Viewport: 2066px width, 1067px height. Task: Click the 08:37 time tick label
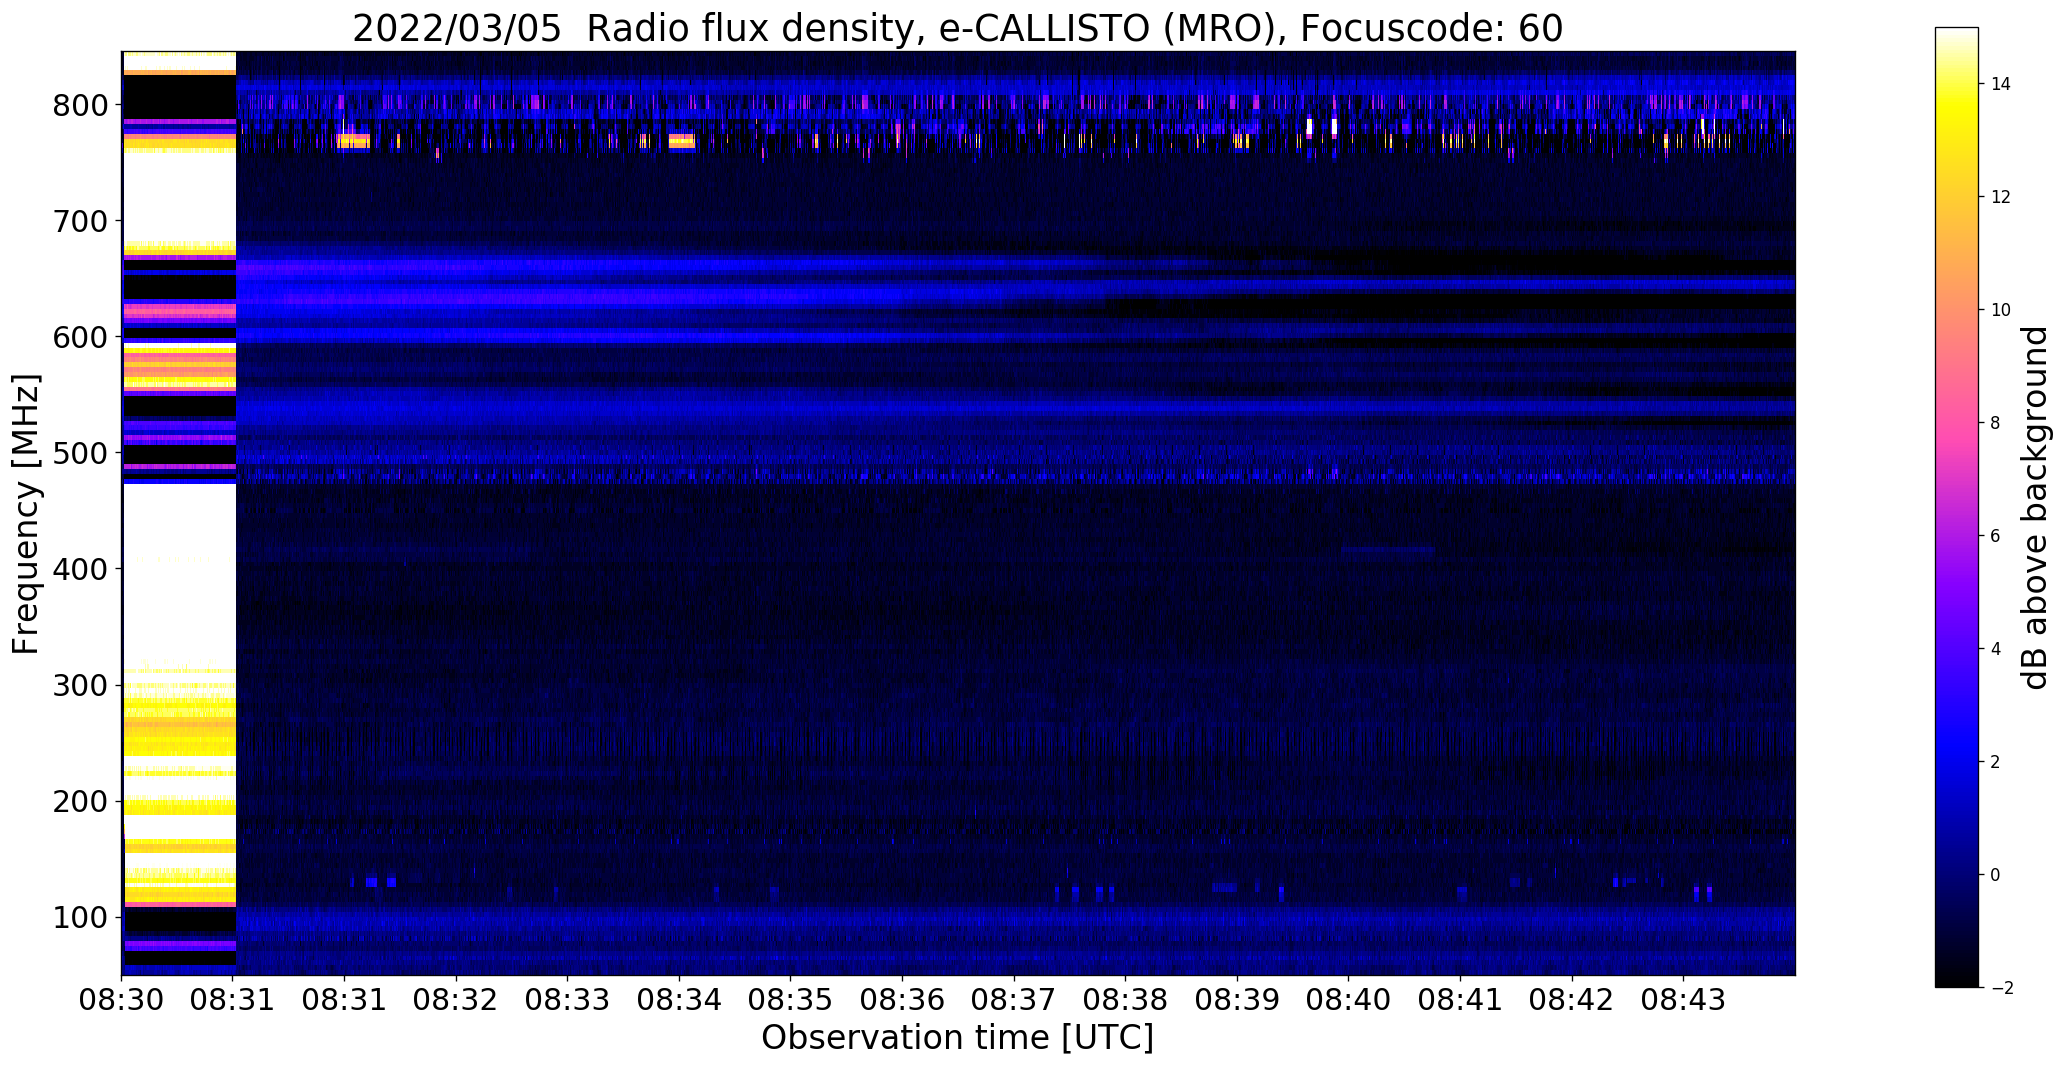(x=1014, y=1000)
